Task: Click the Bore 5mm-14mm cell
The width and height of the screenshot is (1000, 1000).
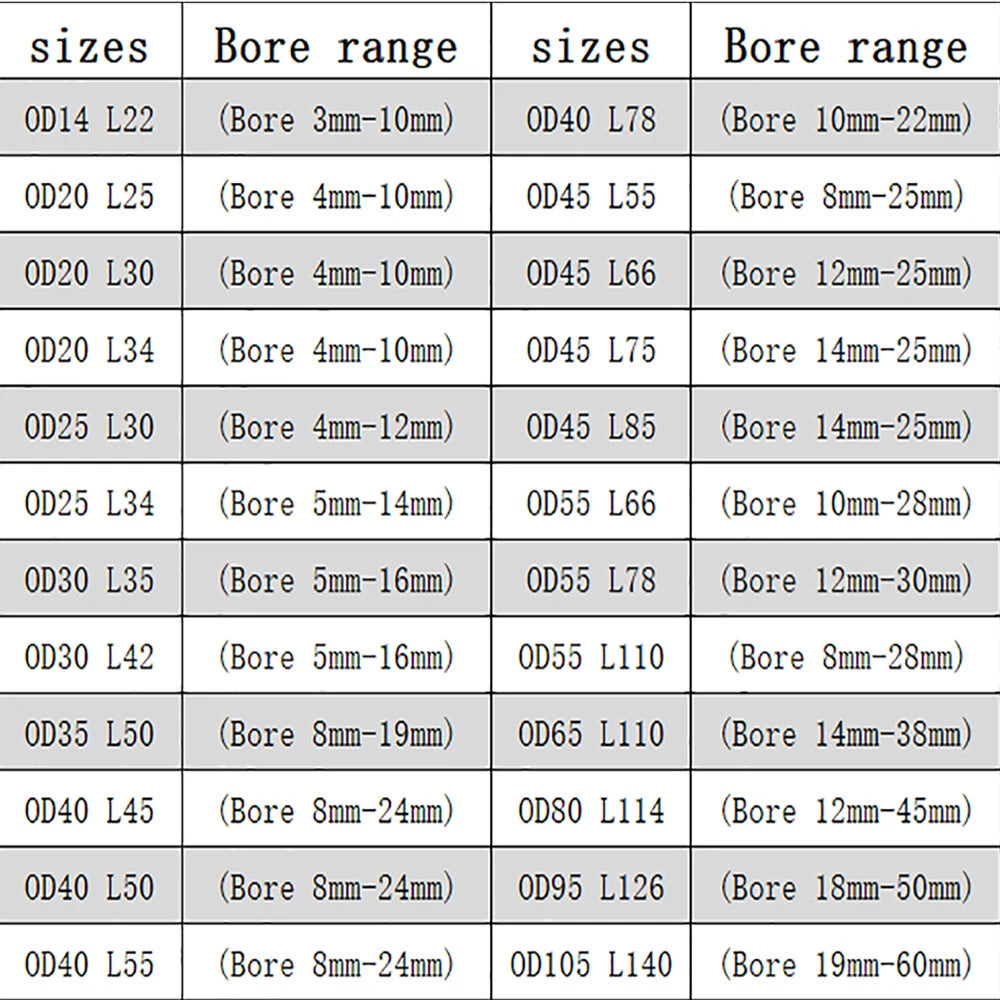Action: 336,502
